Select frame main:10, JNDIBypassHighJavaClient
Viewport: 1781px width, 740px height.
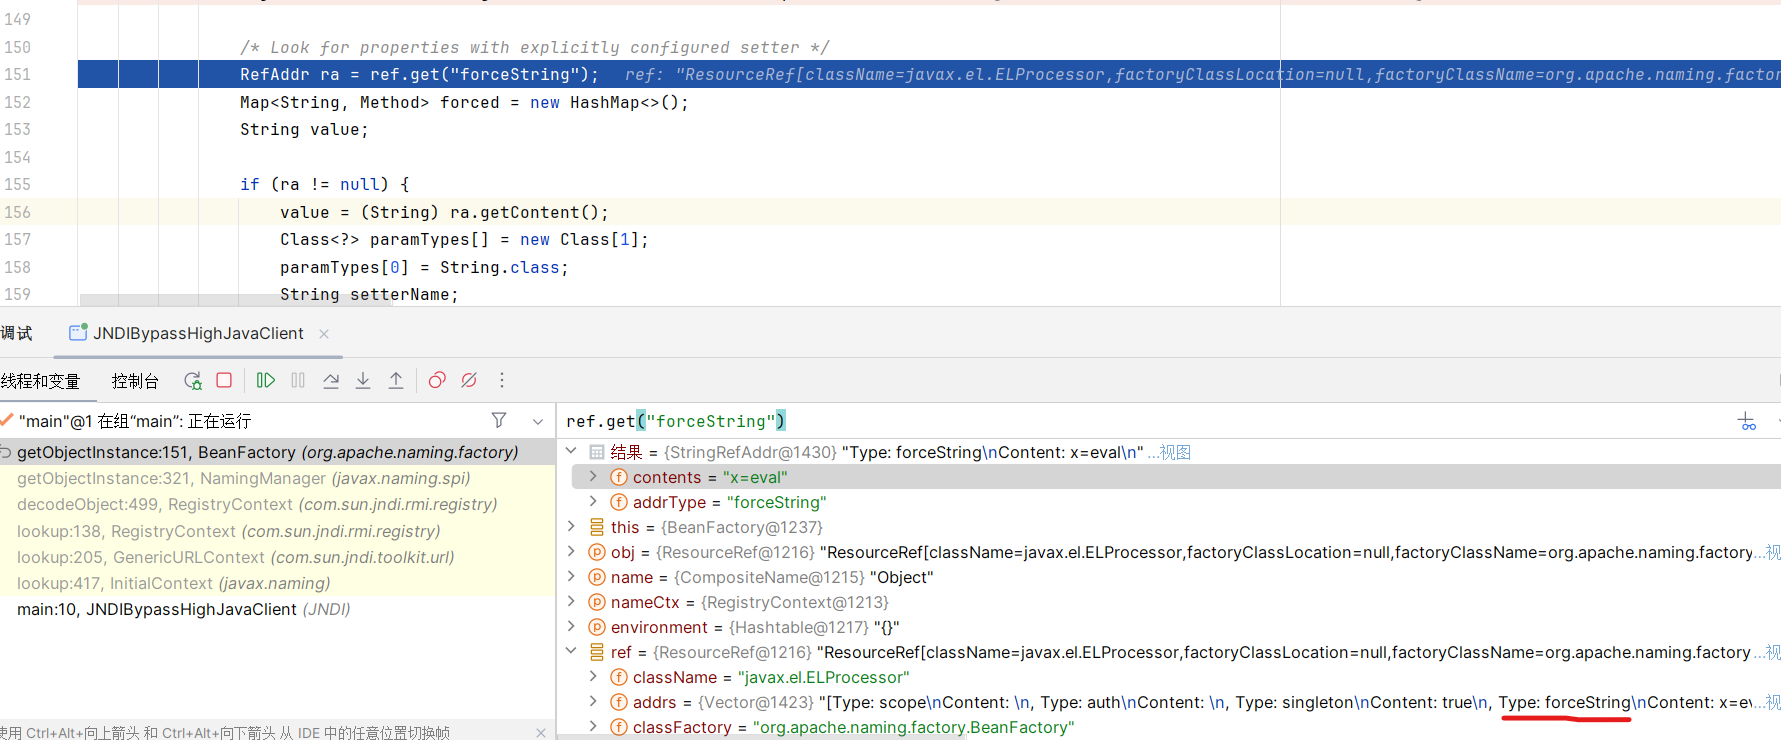[x=277, y=609]
